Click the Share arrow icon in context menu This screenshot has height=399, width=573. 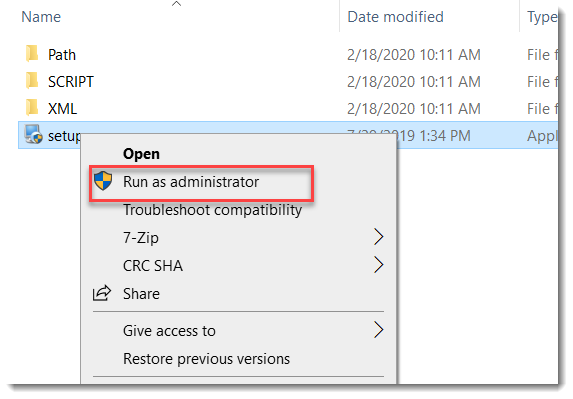pos(102,293)
